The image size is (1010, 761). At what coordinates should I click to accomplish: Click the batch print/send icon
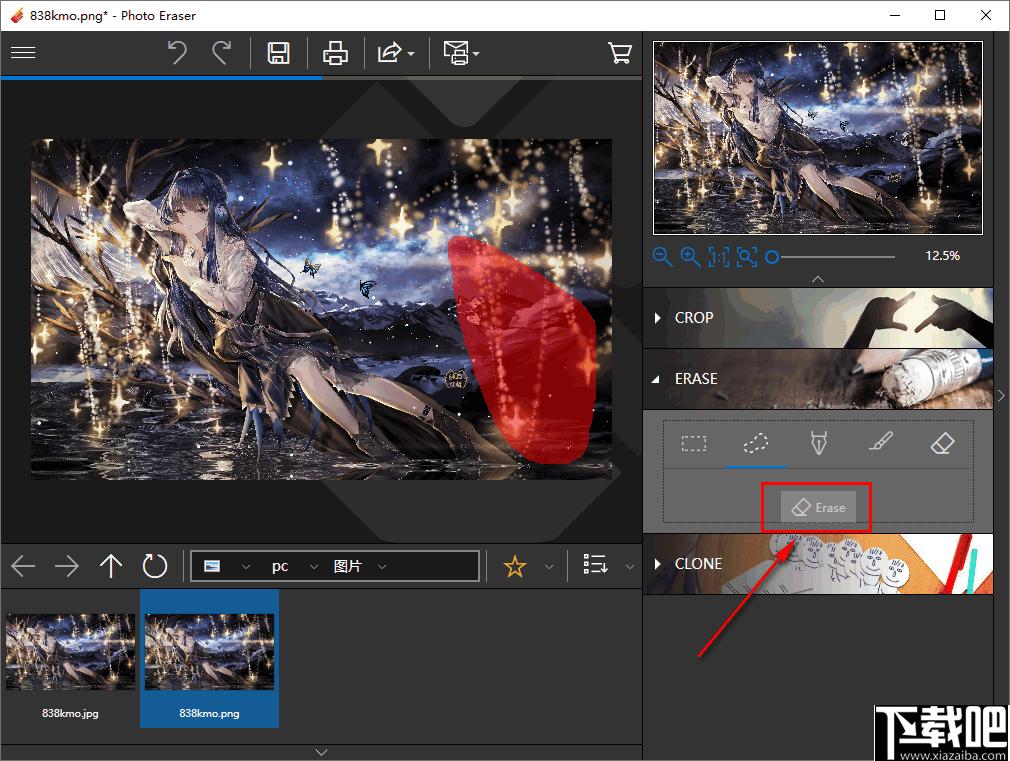(457, 53)
